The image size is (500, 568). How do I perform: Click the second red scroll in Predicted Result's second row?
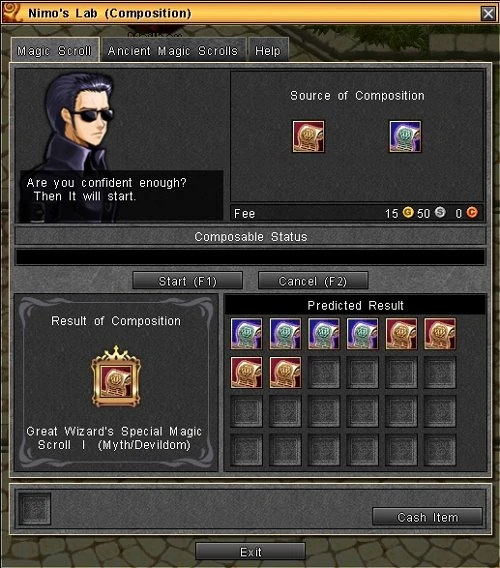pyautogui.click(x=285, y=372)
